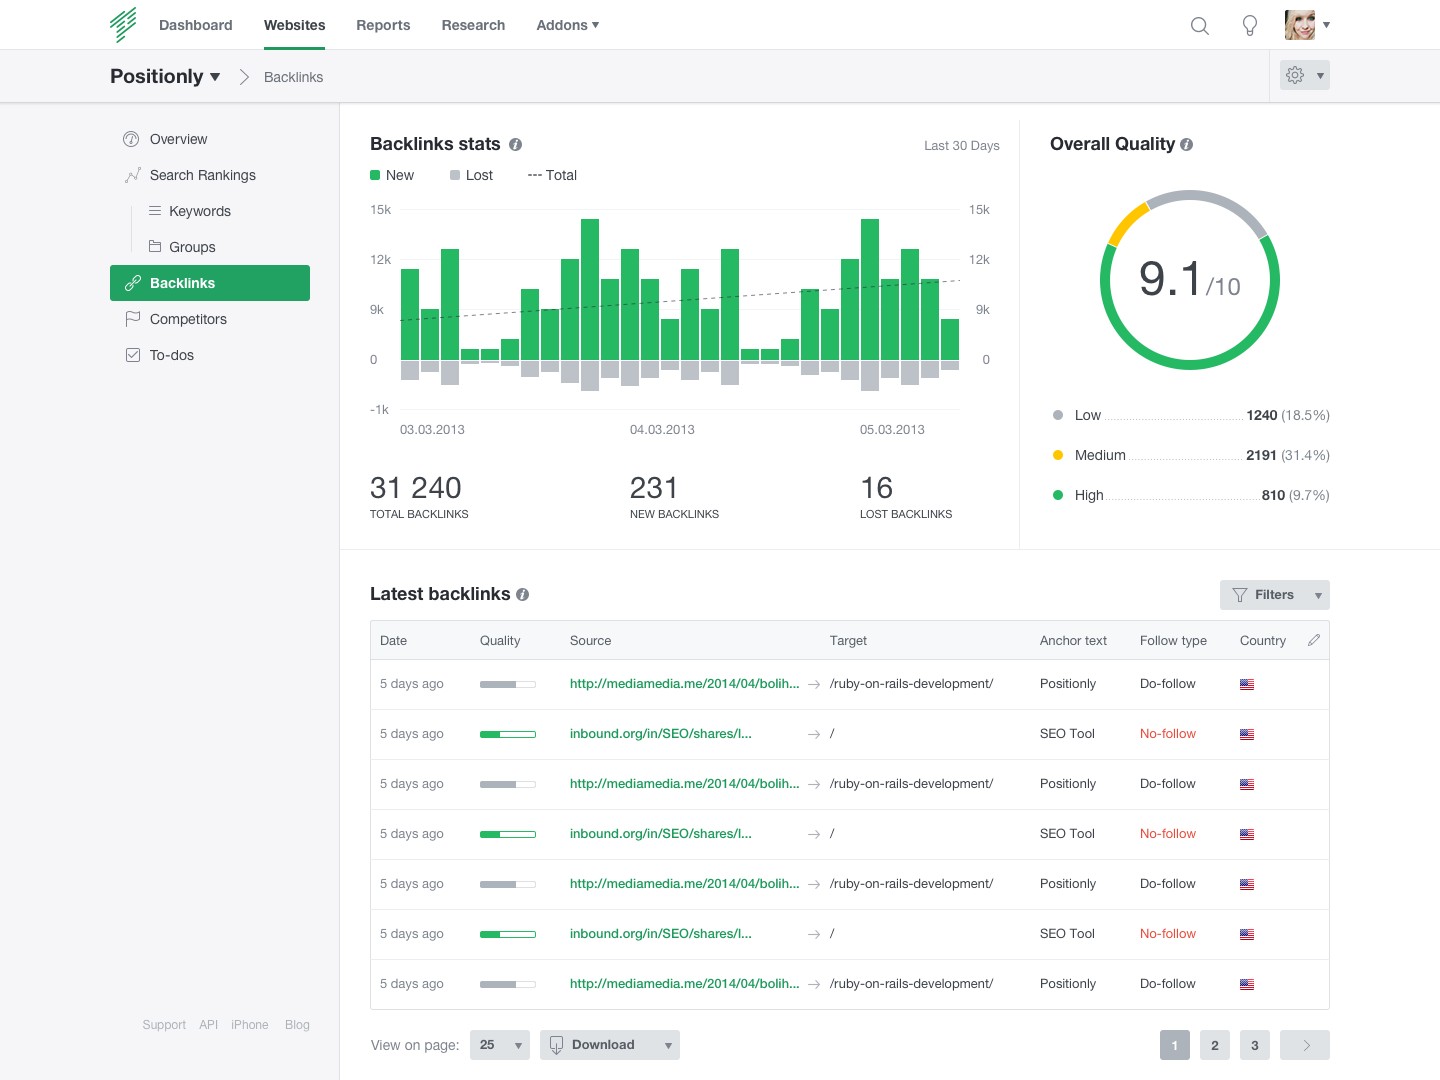Click the breadcrumb chevron after Positionly

point(244,77)
